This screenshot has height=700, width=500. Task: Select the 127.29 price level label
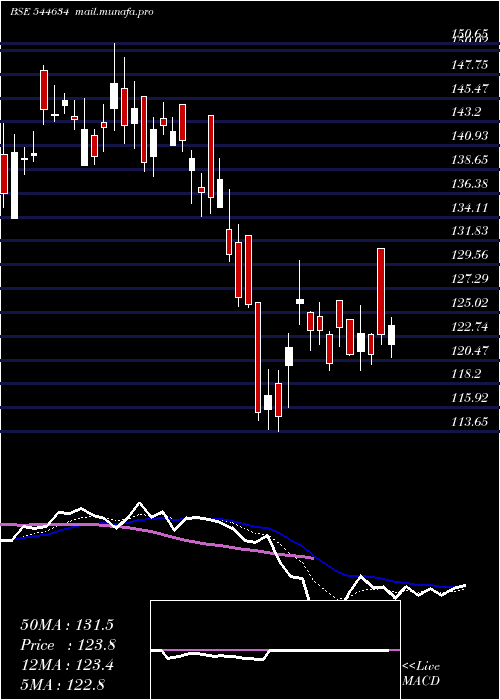[470, 279]
